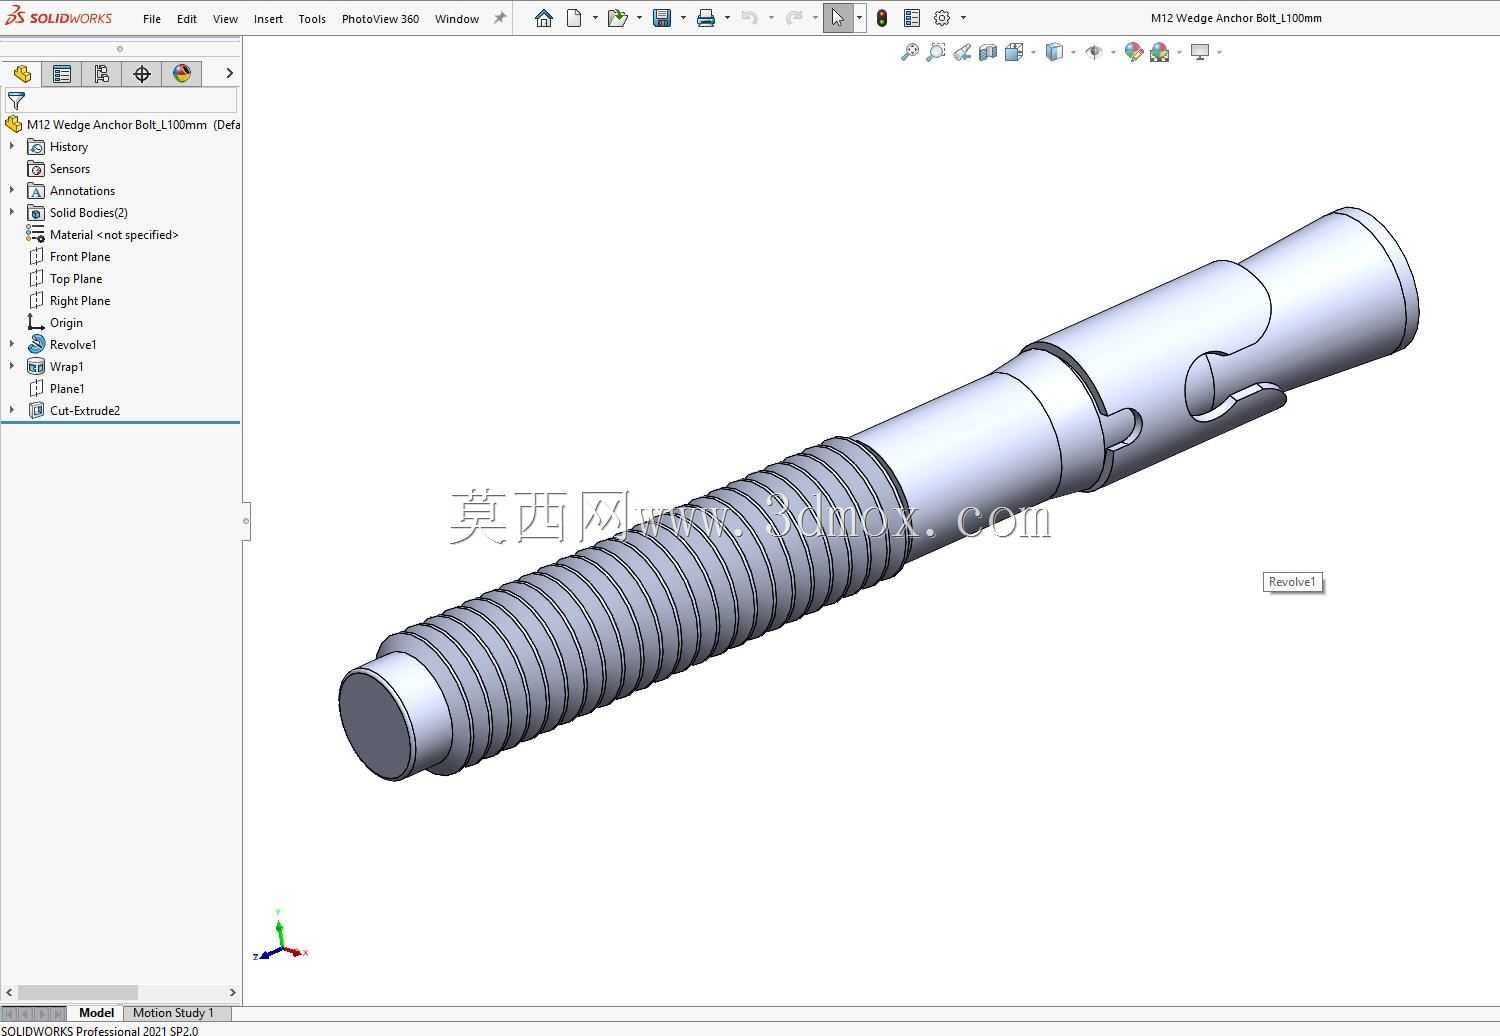
Task: Expand the History folder
Action: pyautogui.click(x=12, y=146)
